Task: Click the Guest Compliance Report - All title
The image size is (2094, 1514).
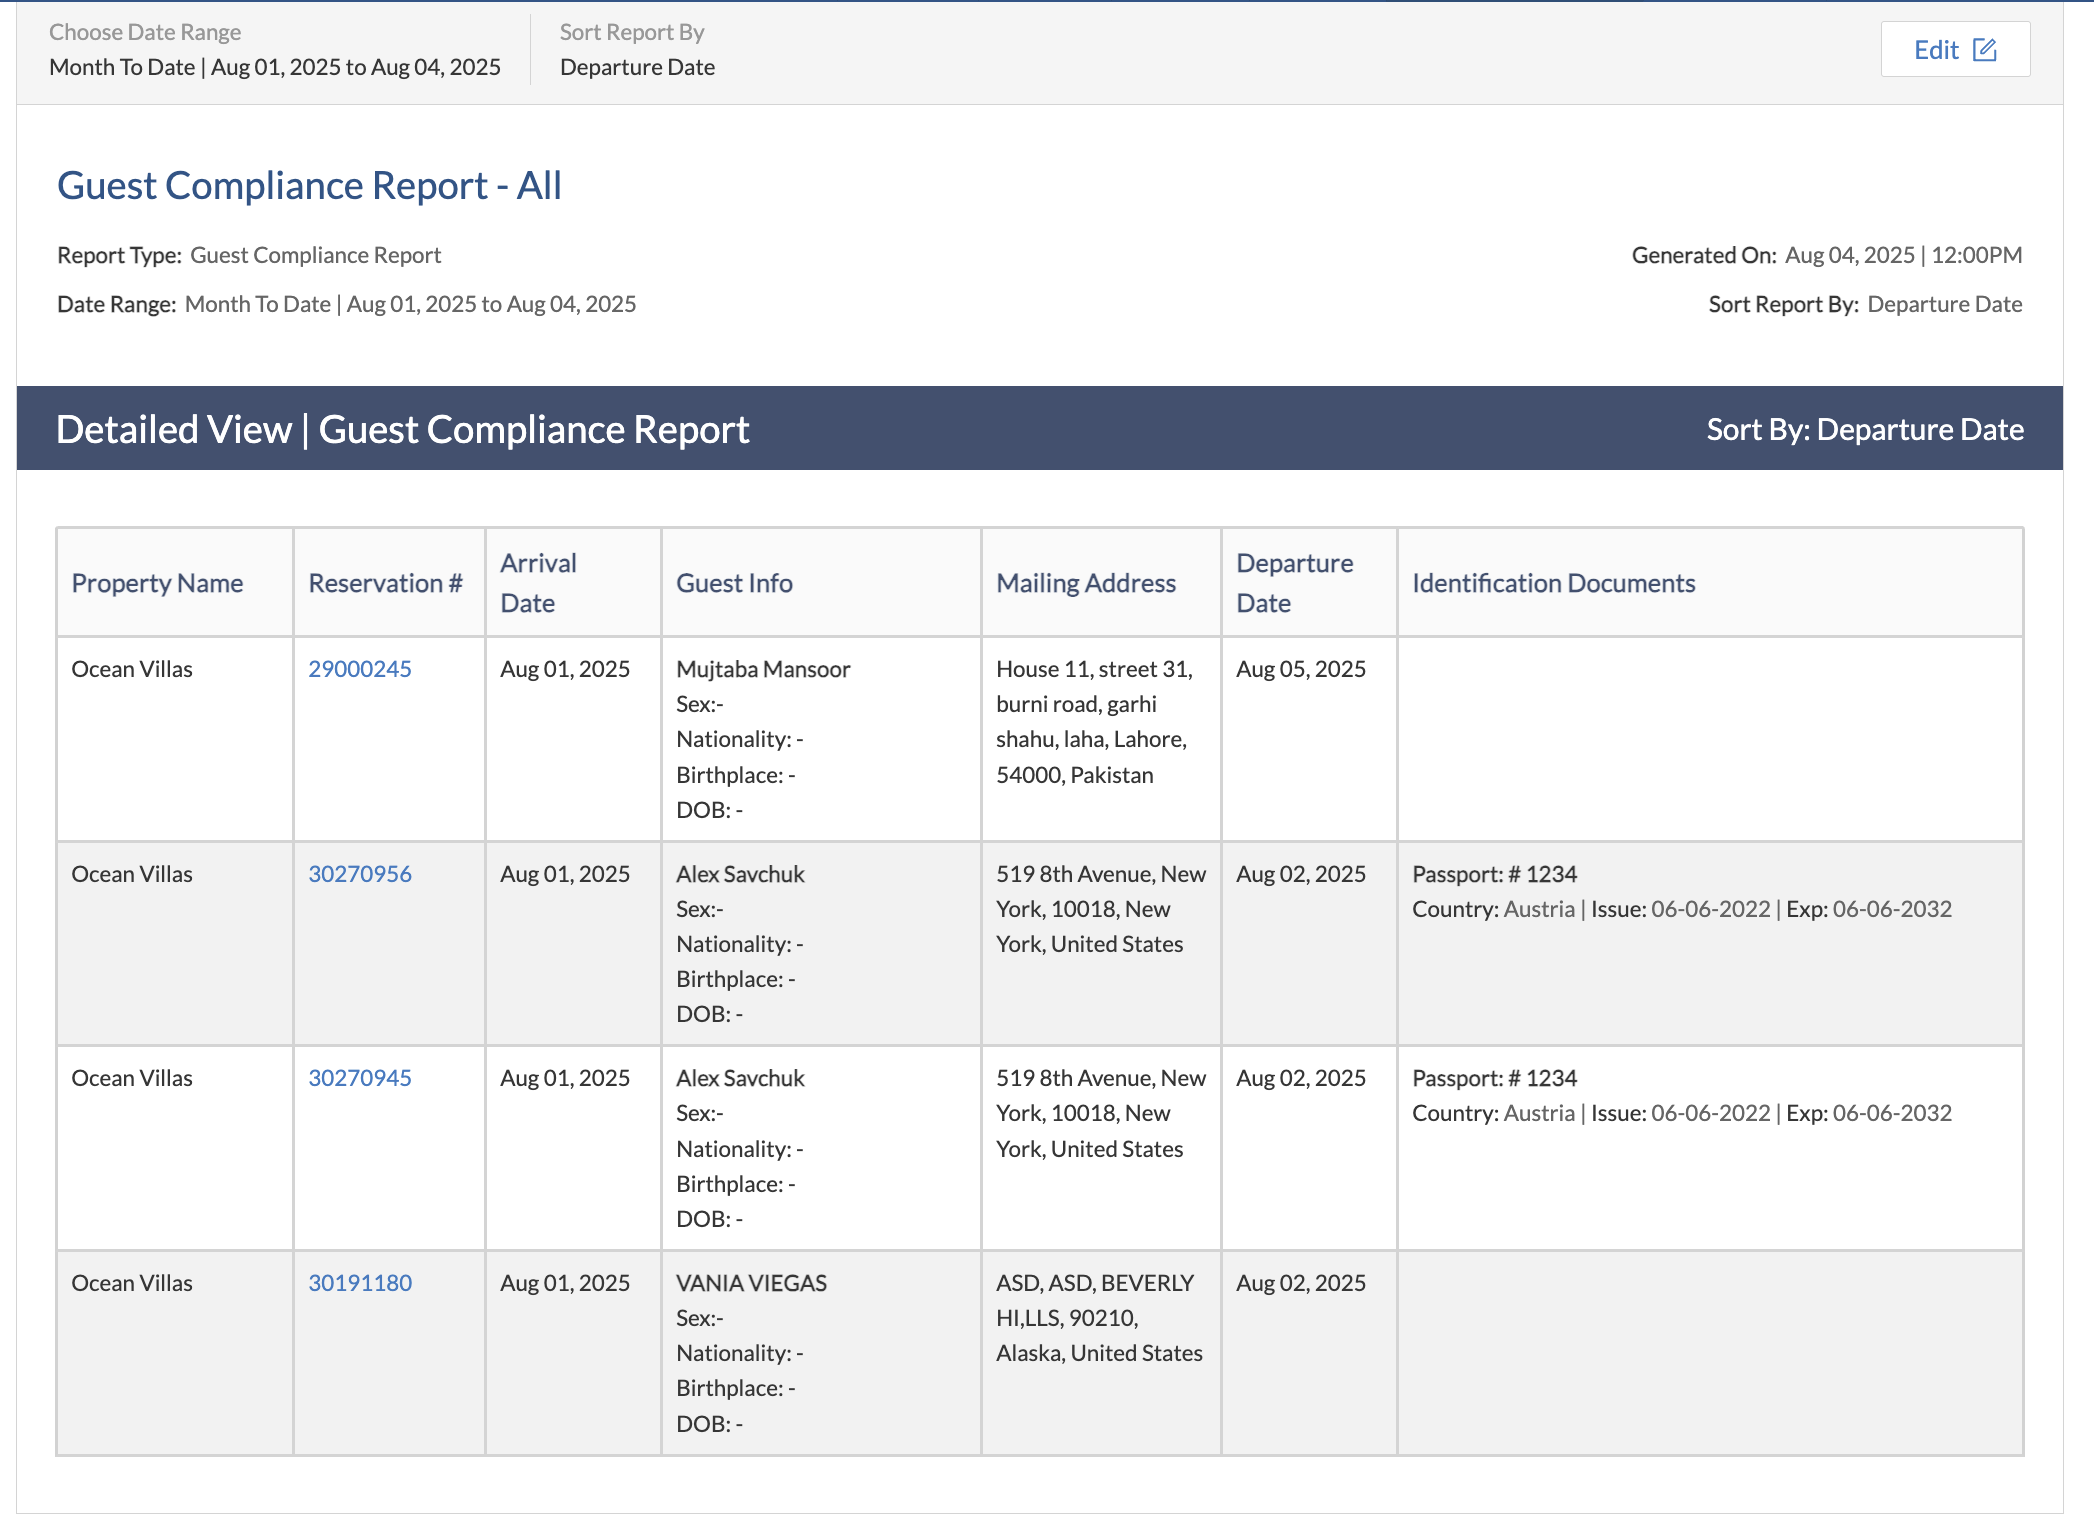Action: coord(309,186)
